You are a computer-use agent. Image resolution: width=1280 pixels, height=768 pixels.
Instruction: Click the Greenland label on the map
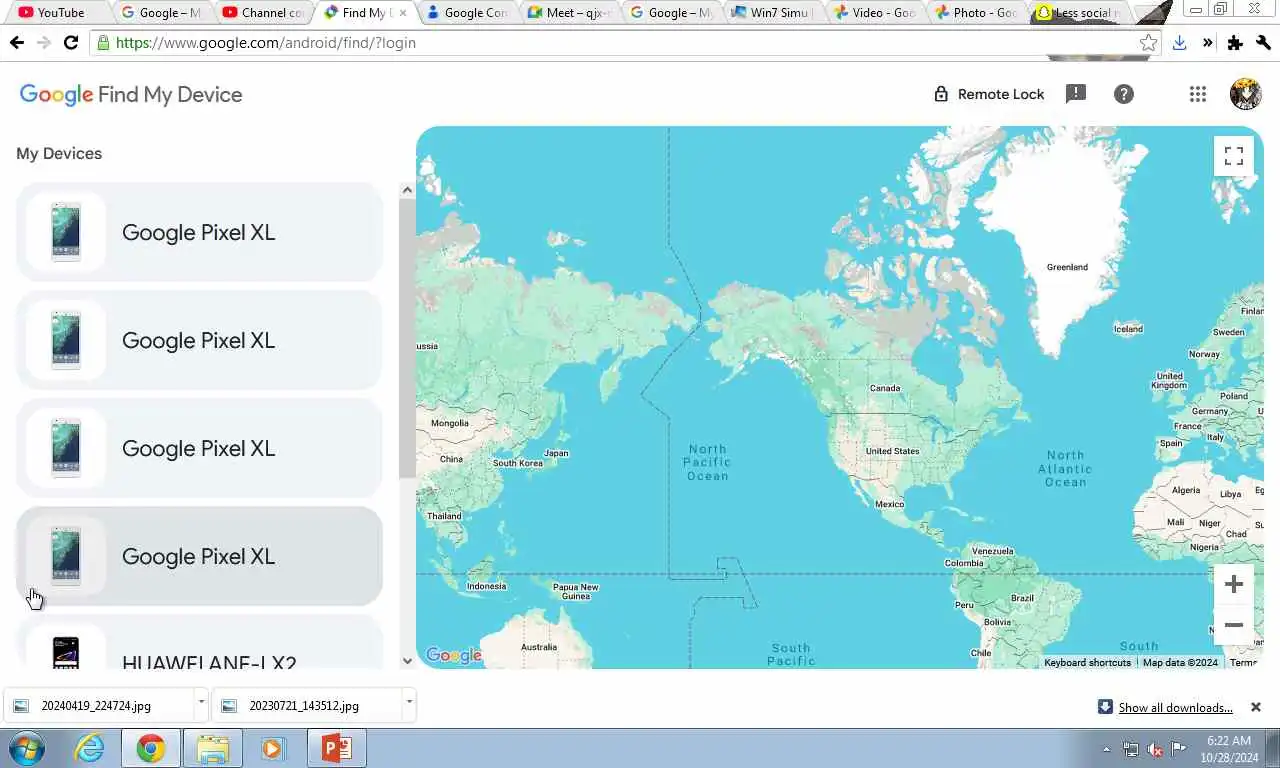pyautogui.click(x=1067, y=267)
